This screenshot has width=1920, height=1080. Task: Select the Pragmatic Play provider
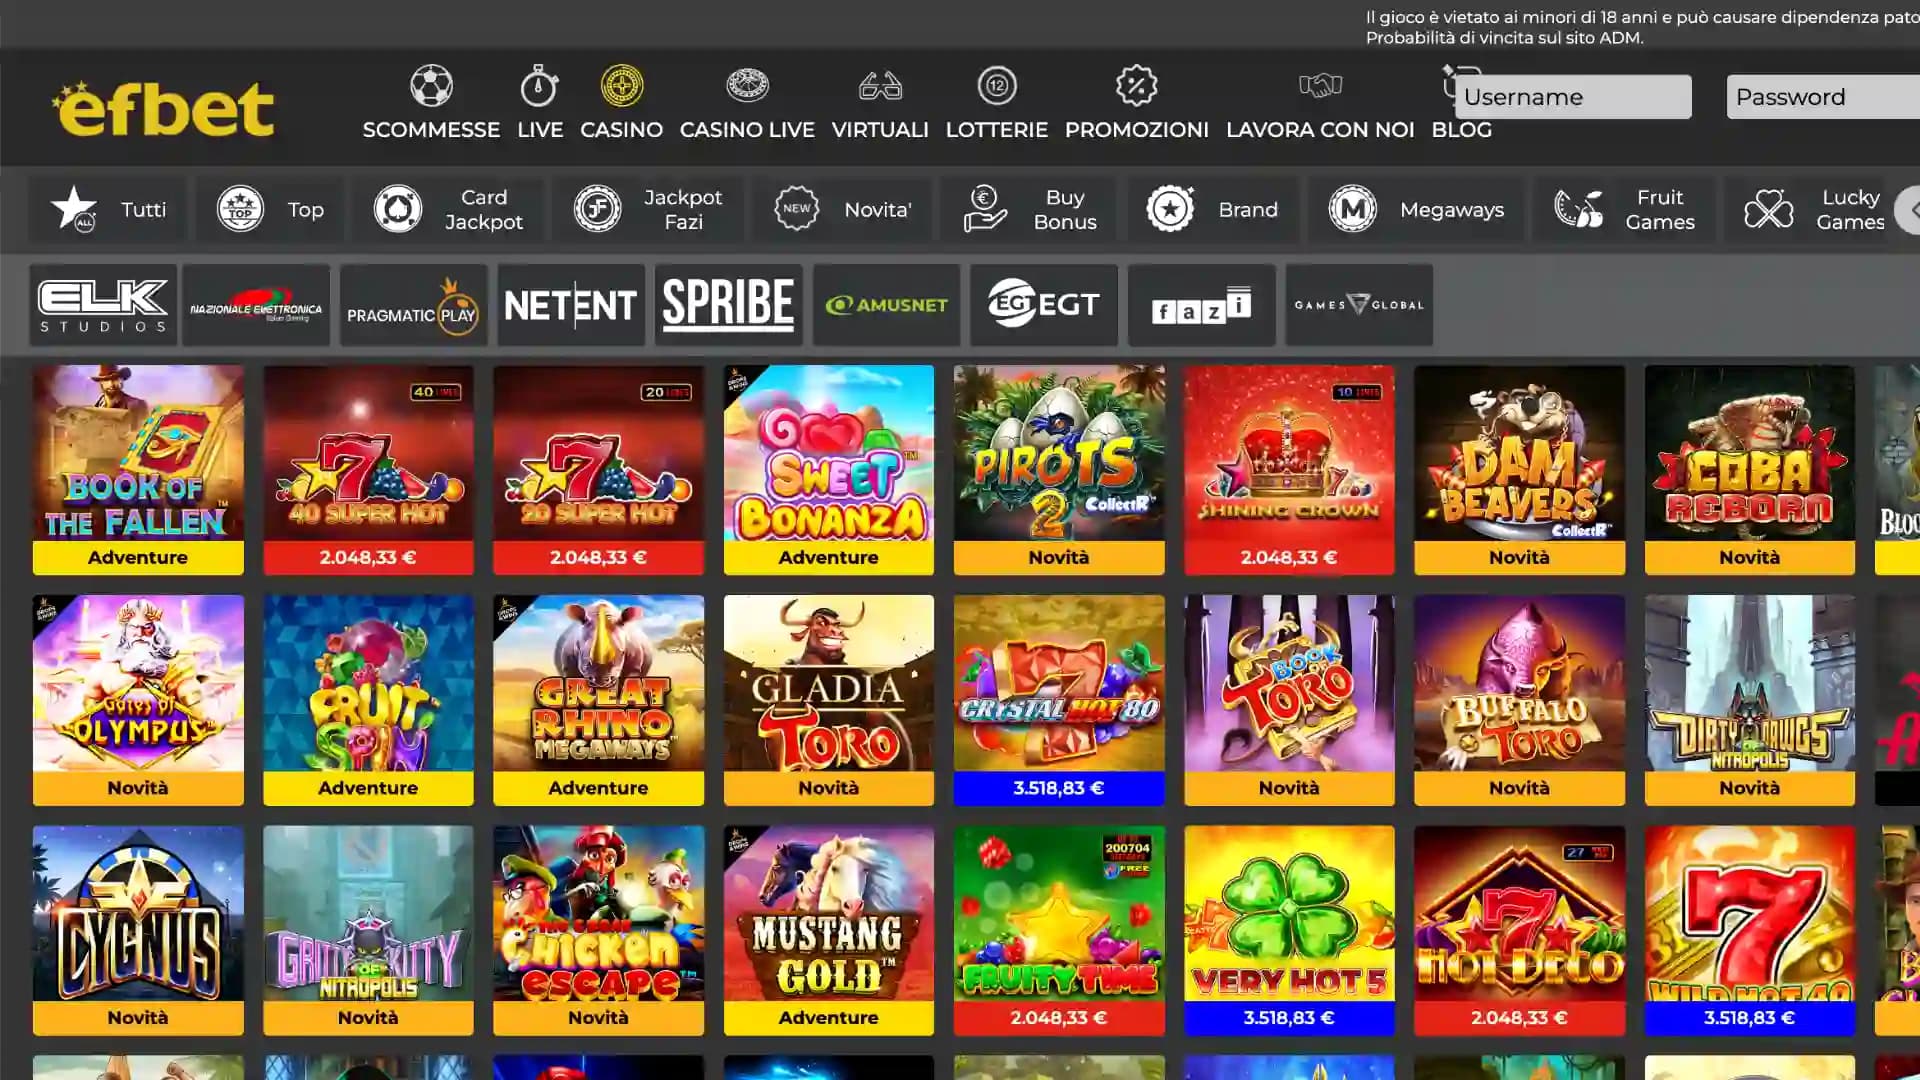pos(413,304)
